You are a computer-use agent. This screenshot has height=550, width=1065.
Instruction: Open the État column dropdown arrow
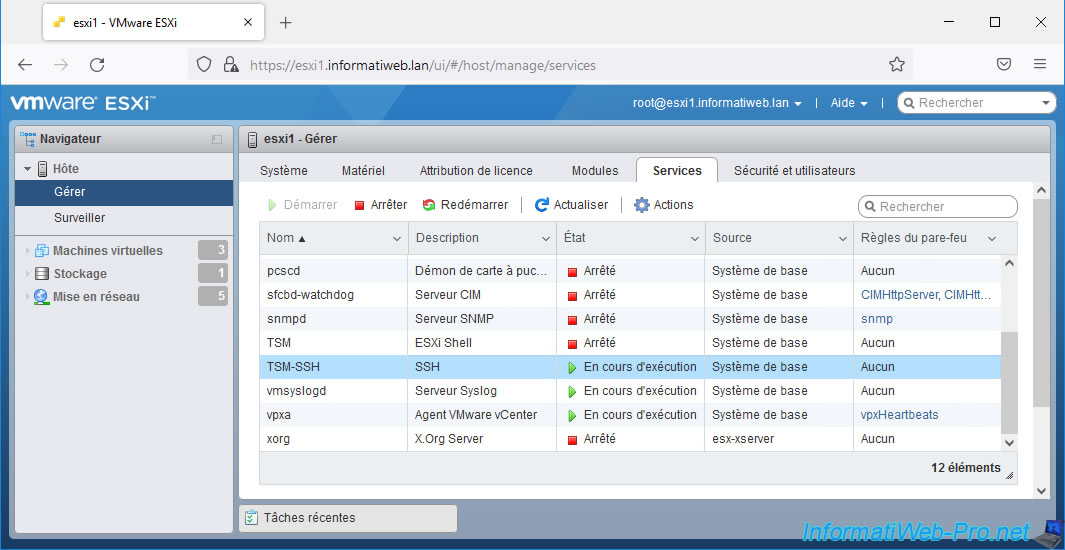695,239
